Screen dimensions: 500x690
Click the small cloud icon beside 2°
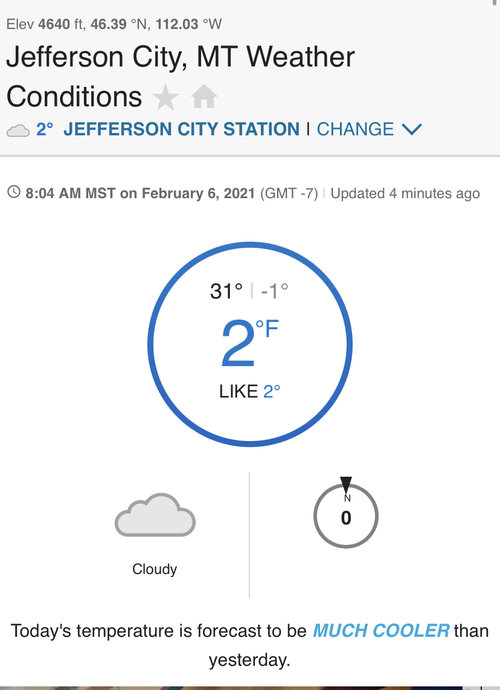pyautogui.click(x=18, y=130)
